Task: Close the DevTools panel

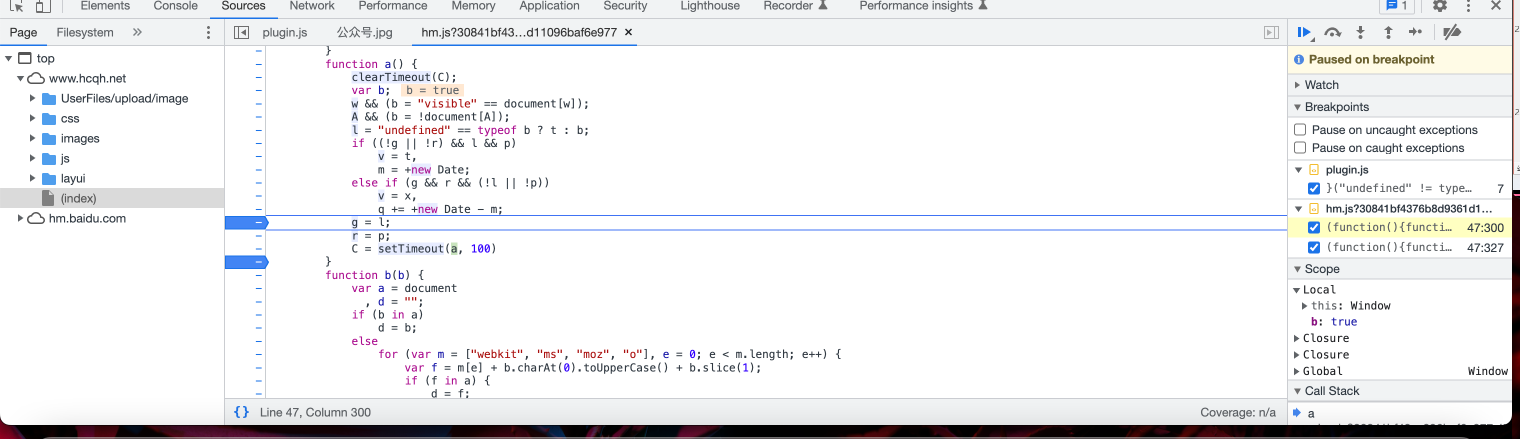Action: point(1495,6)
